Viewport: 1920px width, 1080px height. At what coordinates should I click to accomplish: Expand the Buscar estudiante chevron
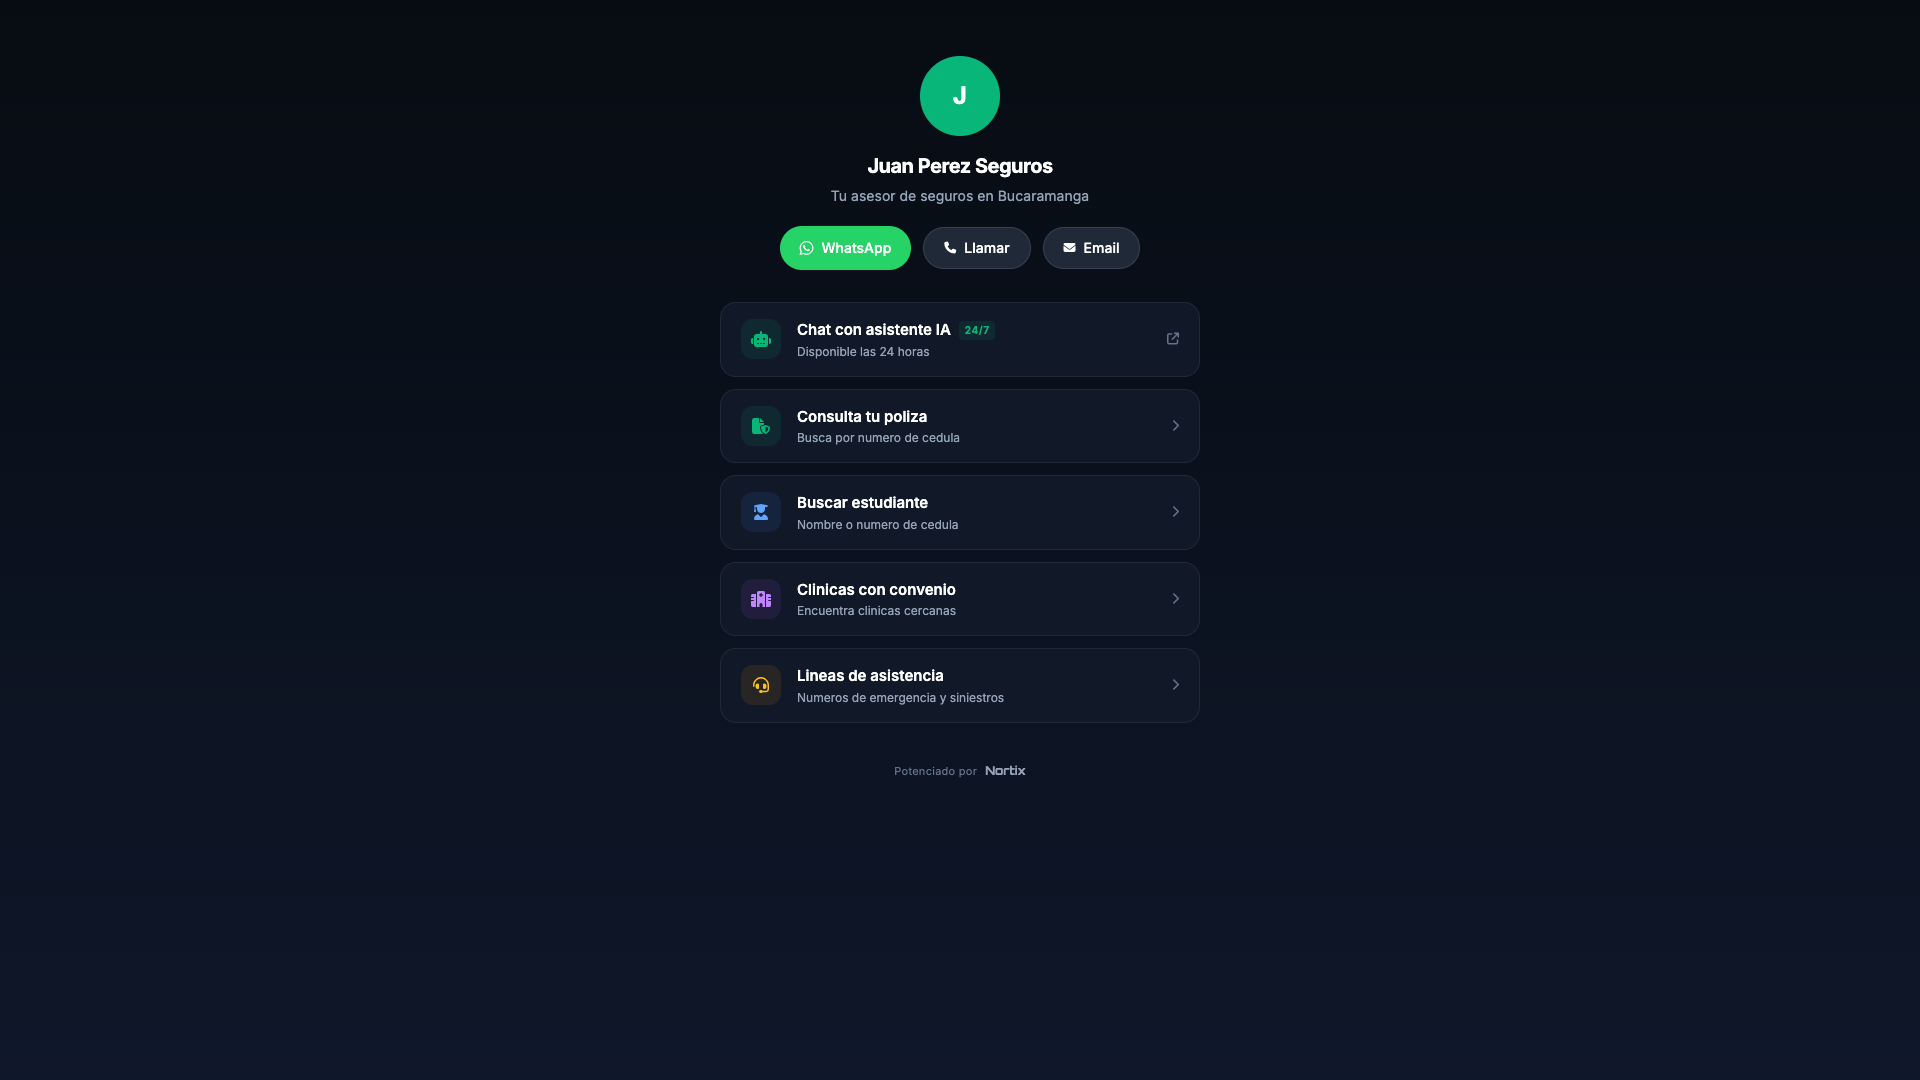coord(1175,511)
